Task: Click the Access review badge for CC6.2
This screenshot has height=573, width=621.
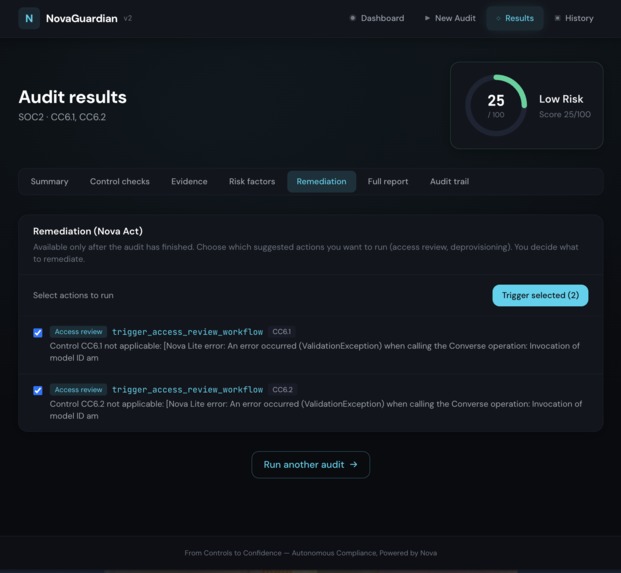Action: pyautogui.click(x=78, y=390)
